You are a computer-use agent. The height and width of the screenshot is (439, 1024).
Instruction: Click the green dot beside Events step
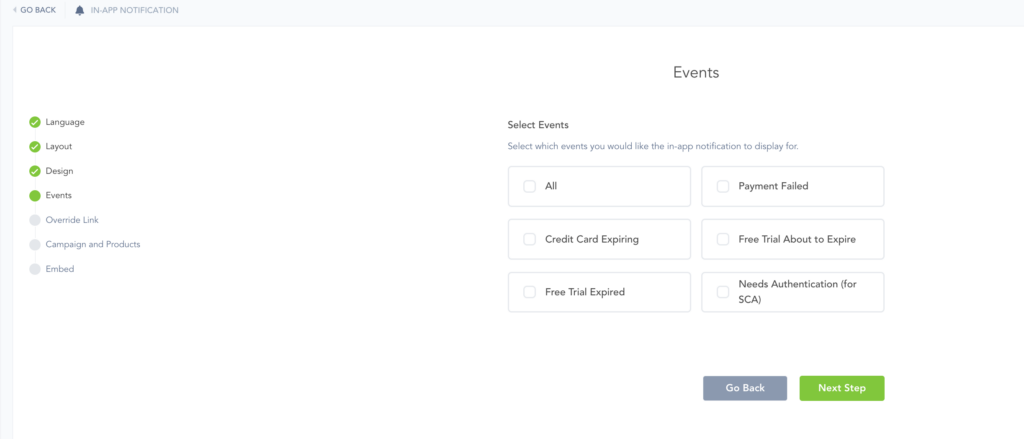click(35, 196)
